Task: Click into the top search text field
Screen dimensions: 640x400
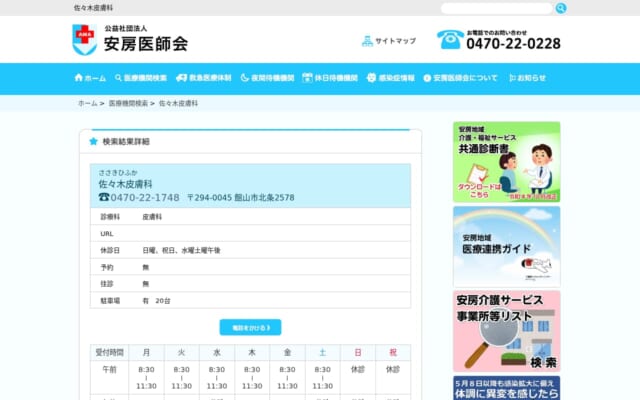Action: tap(496, 8)
